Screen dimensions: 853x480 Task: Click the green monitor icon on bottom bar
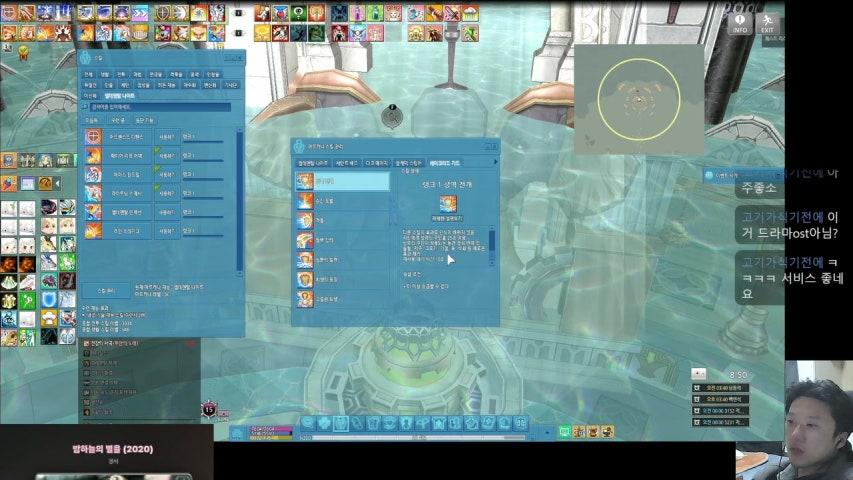tap(564, 430)
